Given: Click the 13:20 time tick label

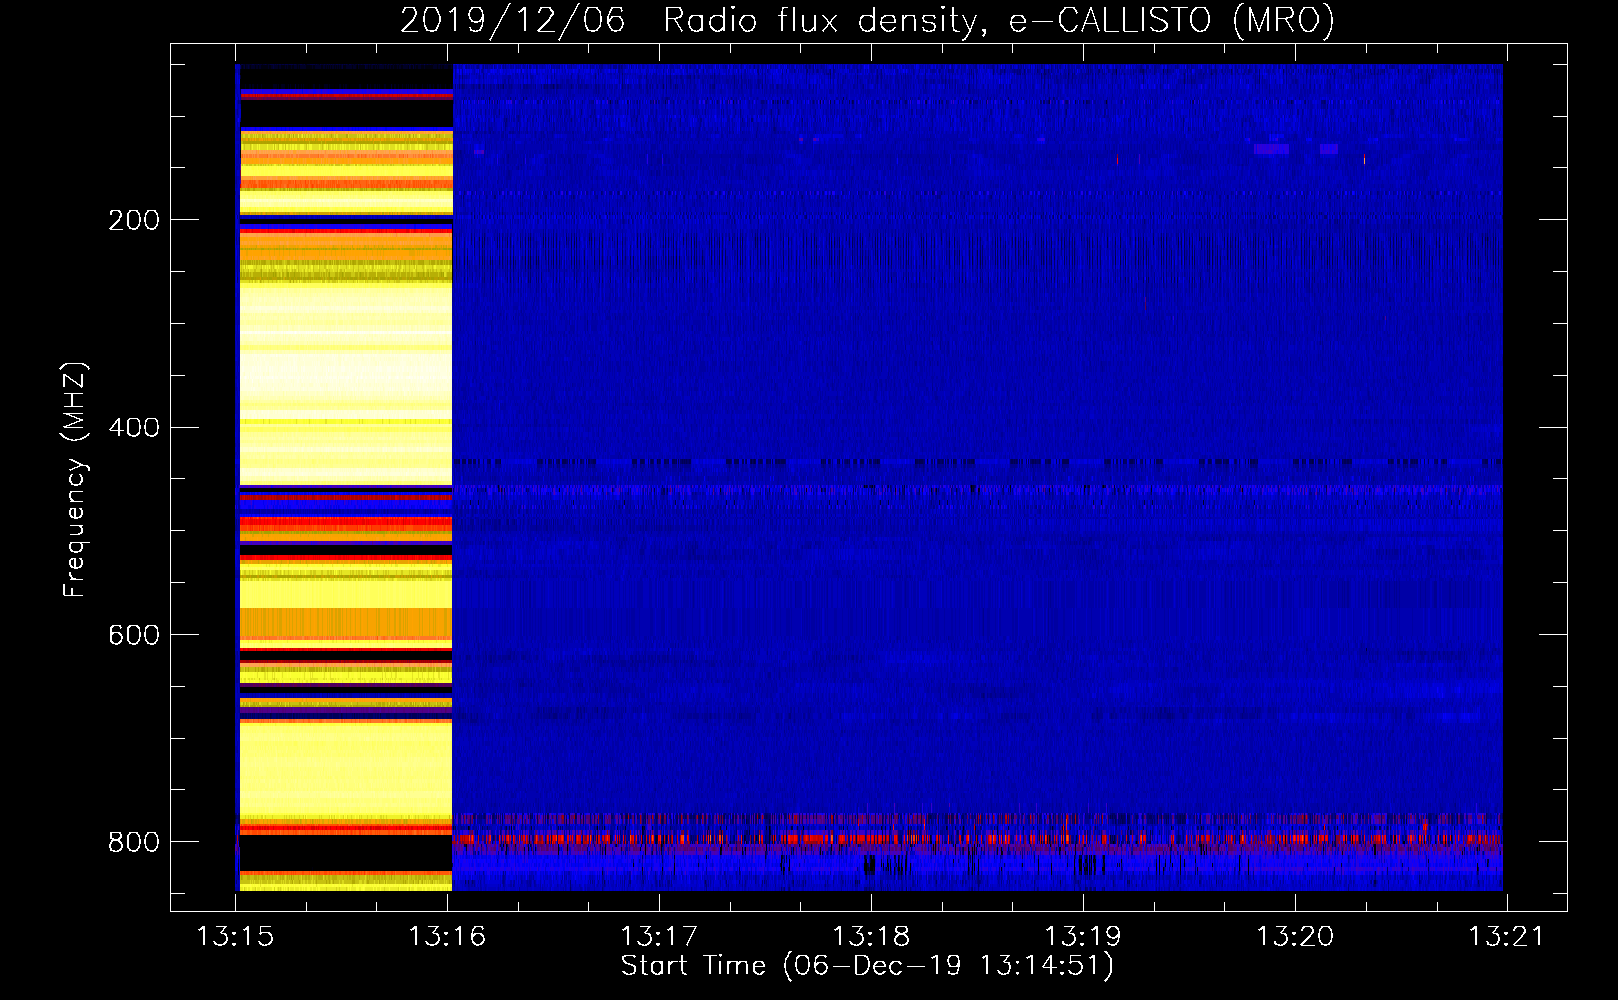Looking at the screenshot, I should (x=1295, y=936).
